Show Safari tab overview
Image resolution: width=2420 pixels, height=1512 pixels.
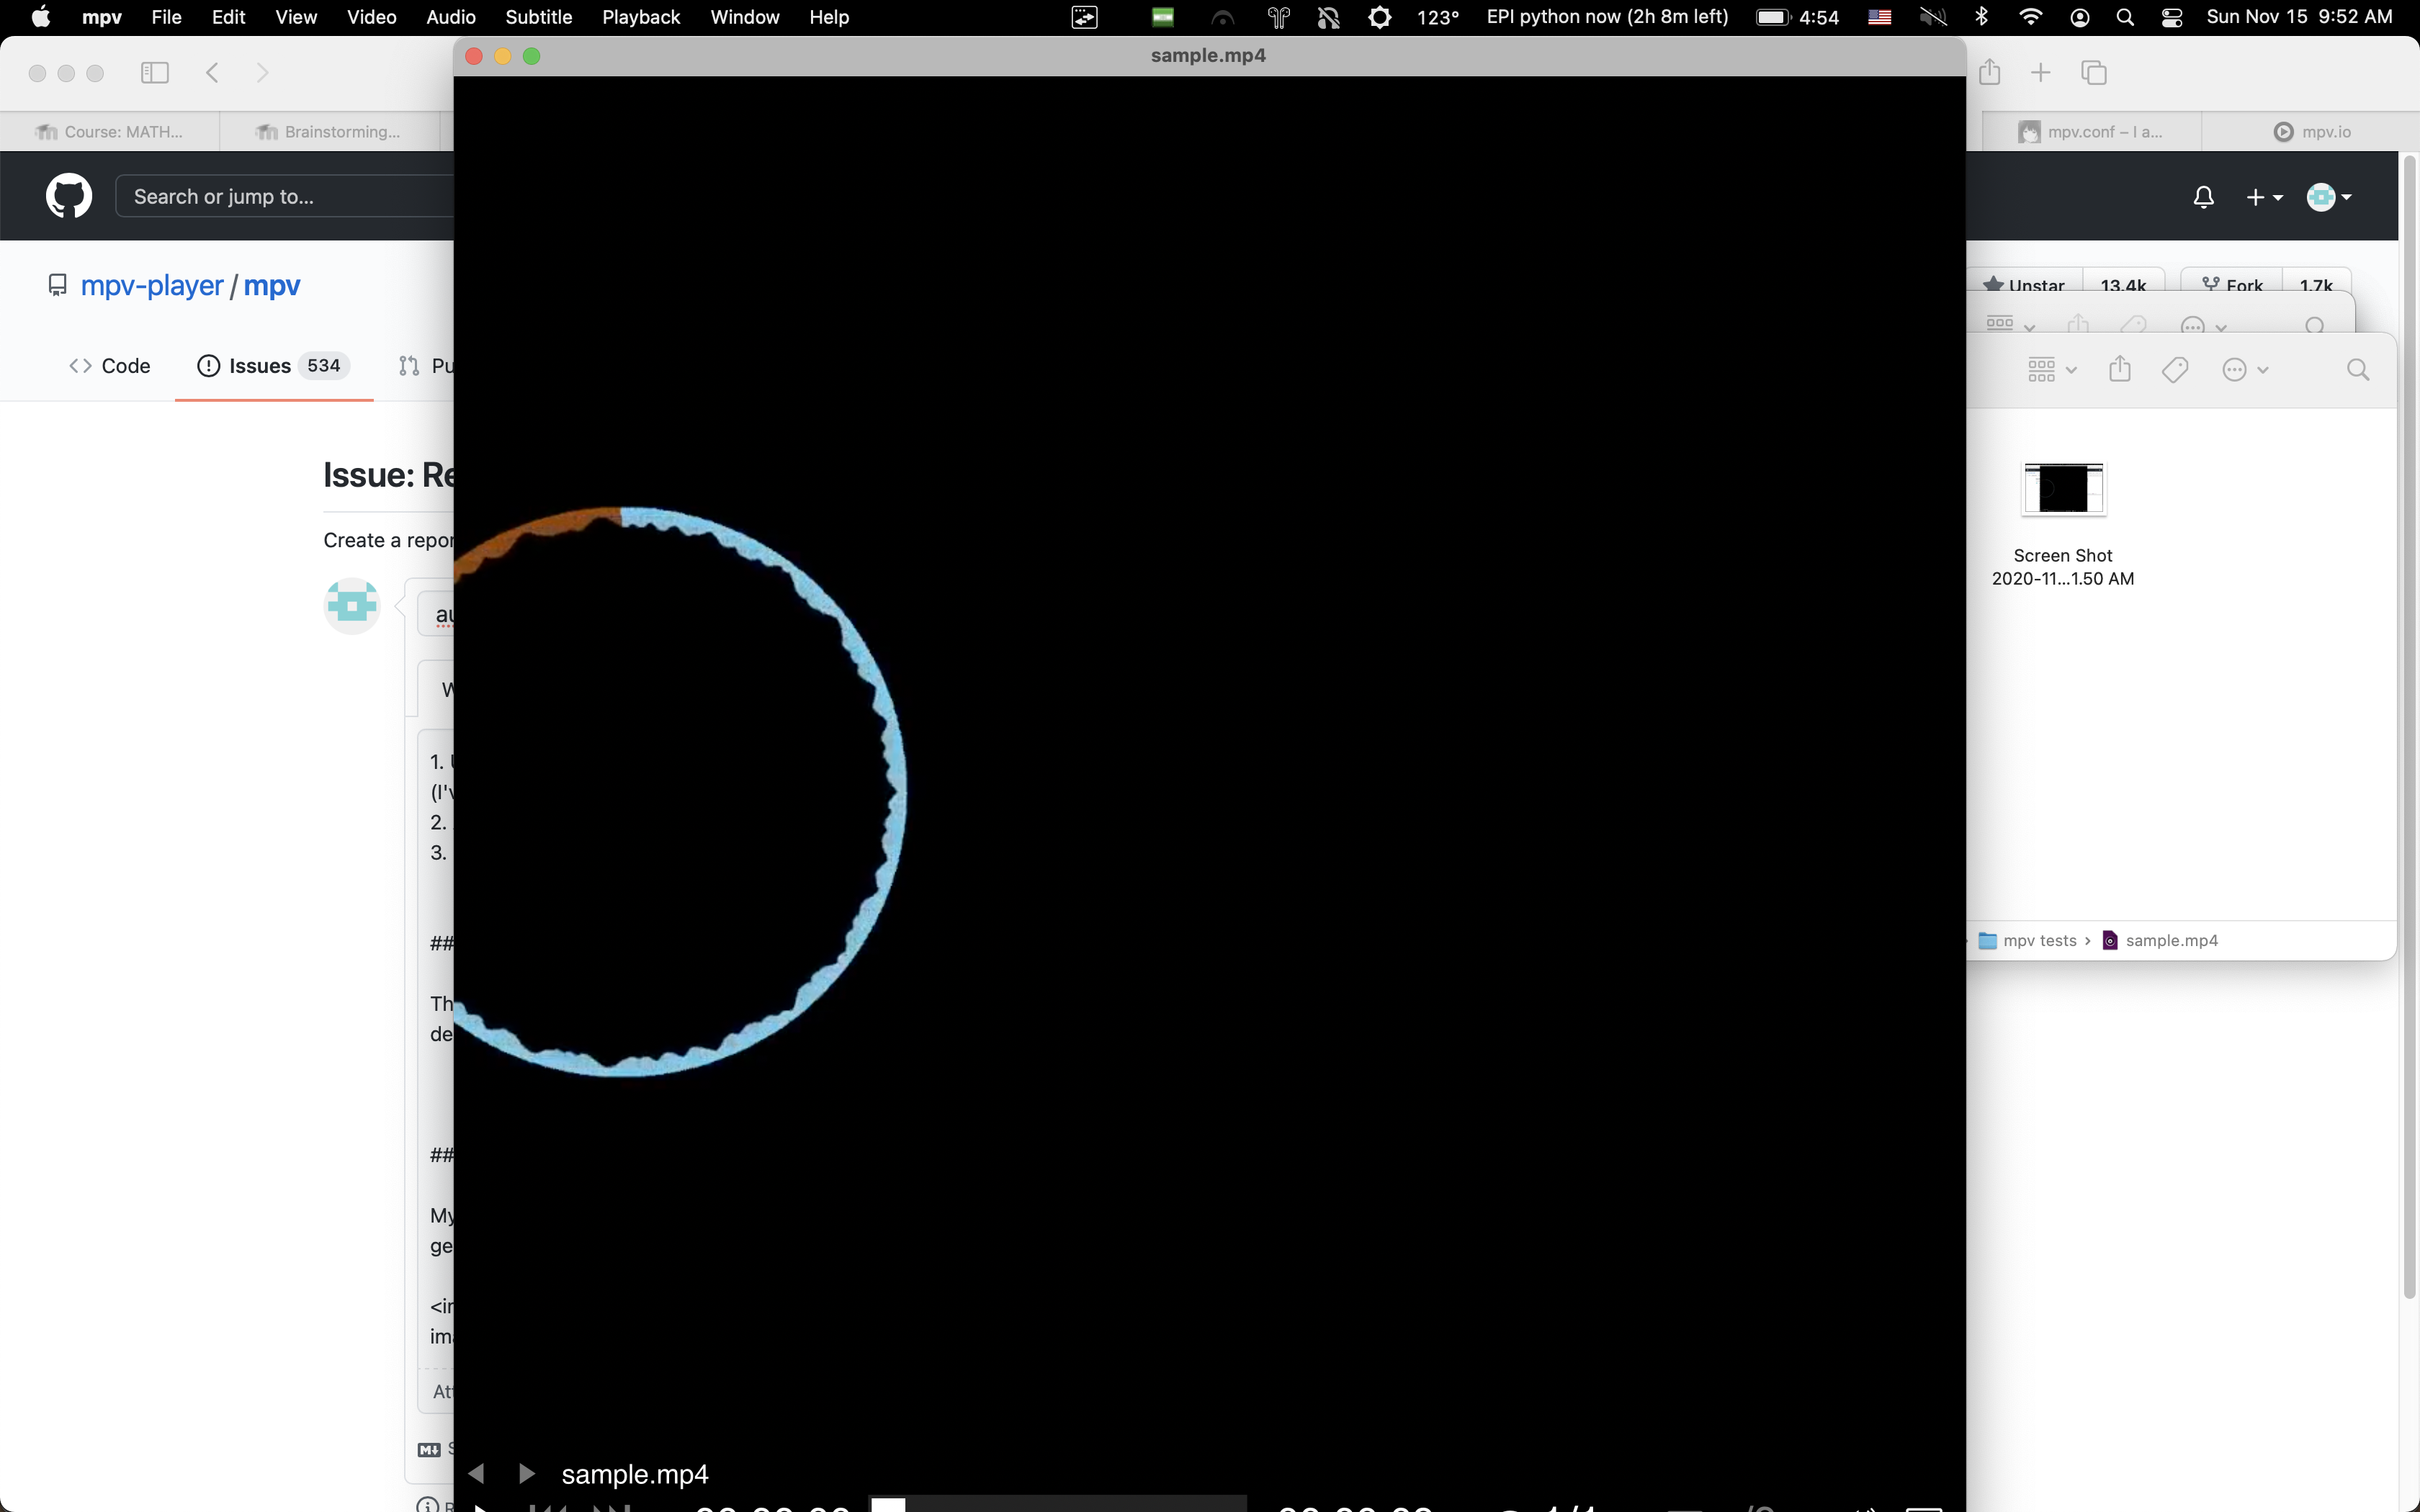click(x=2094, y=72)
